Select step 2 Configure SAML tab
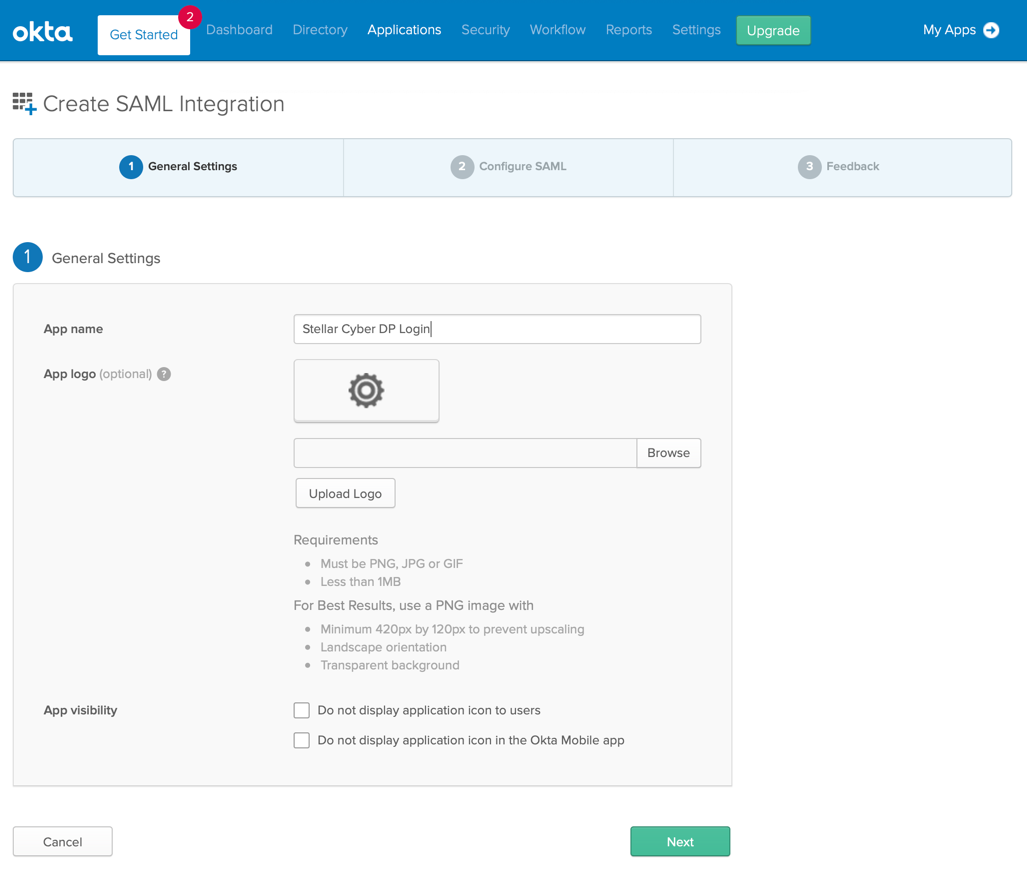Screen dimensions: 1027x873 [508, 167]
